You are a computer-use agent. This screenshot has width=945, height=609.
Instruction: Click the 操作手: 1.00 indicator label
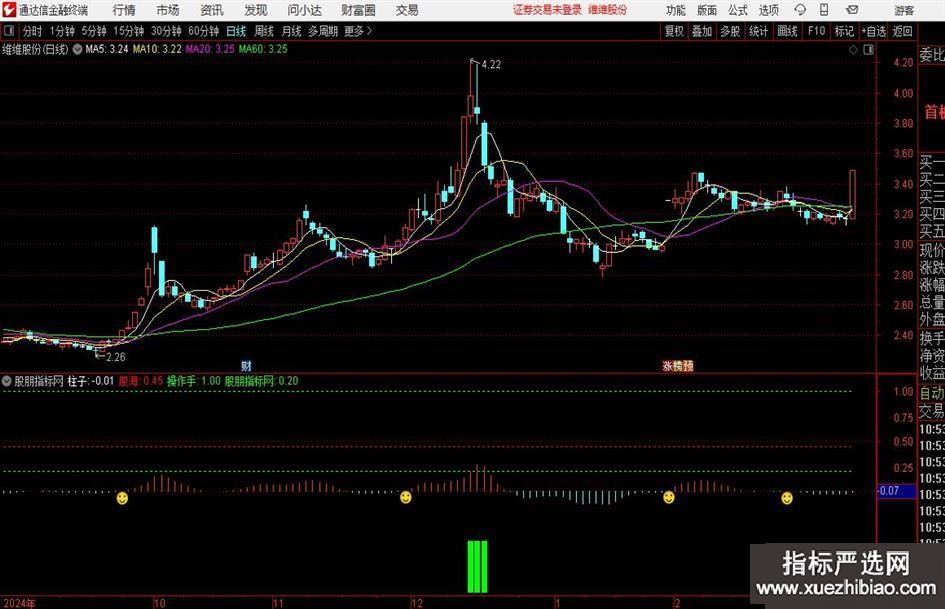point(193,381)
